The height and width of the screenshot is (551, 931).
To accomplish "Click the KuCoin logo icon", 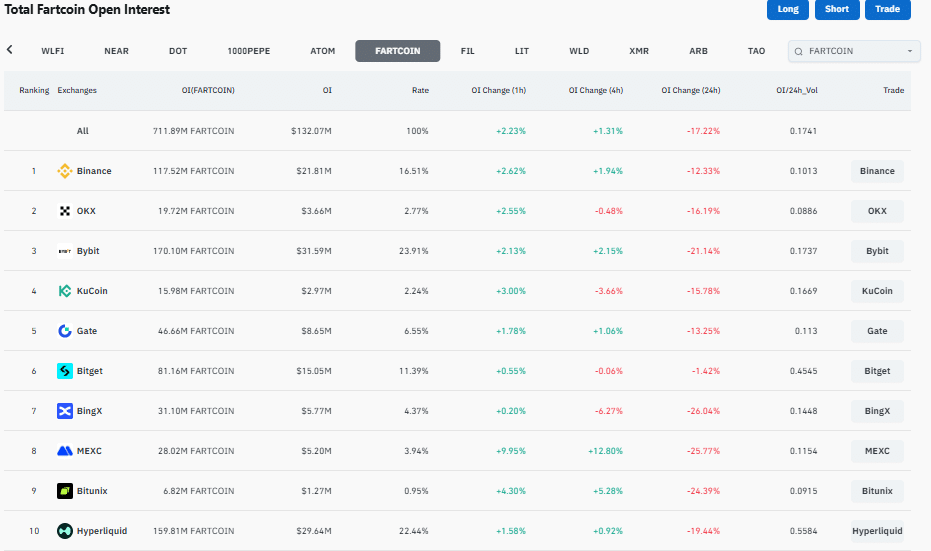I will pyautogui.click(x=65, y=291).
